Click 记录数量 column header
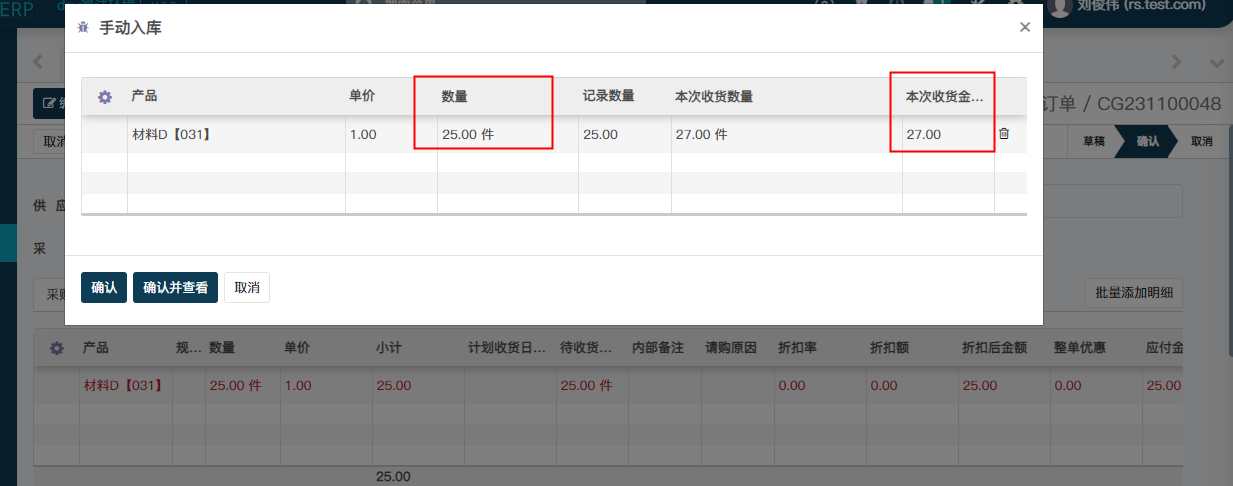Screen dimensions: 1233x486 pyautogui.click(x=608, y=96)
